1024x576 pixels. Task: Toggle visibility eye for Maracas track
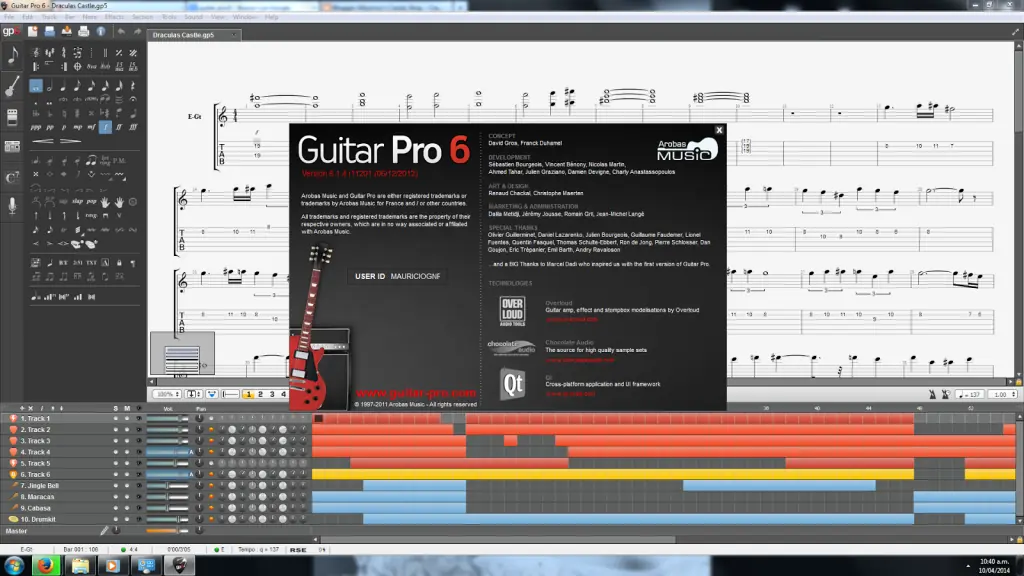138,497
